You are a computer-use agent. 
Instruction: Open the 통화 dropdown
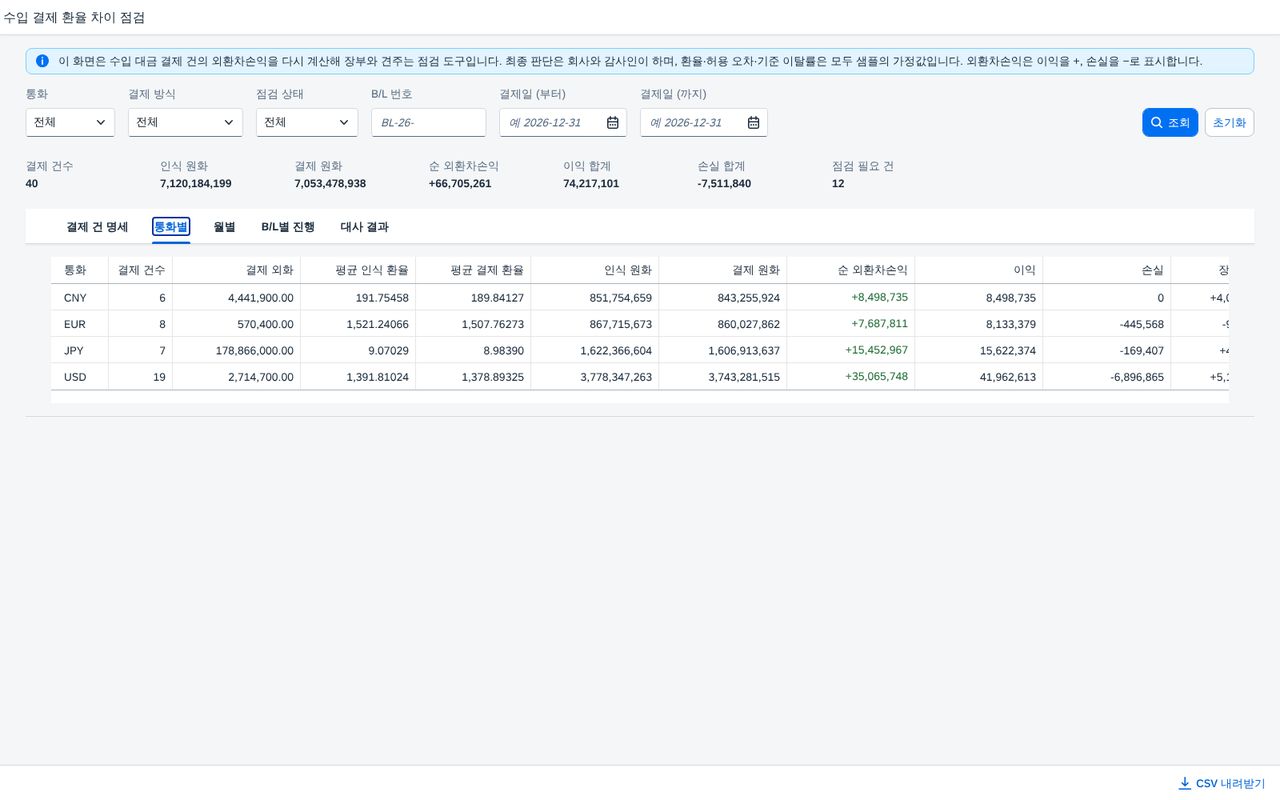point(70,122)
